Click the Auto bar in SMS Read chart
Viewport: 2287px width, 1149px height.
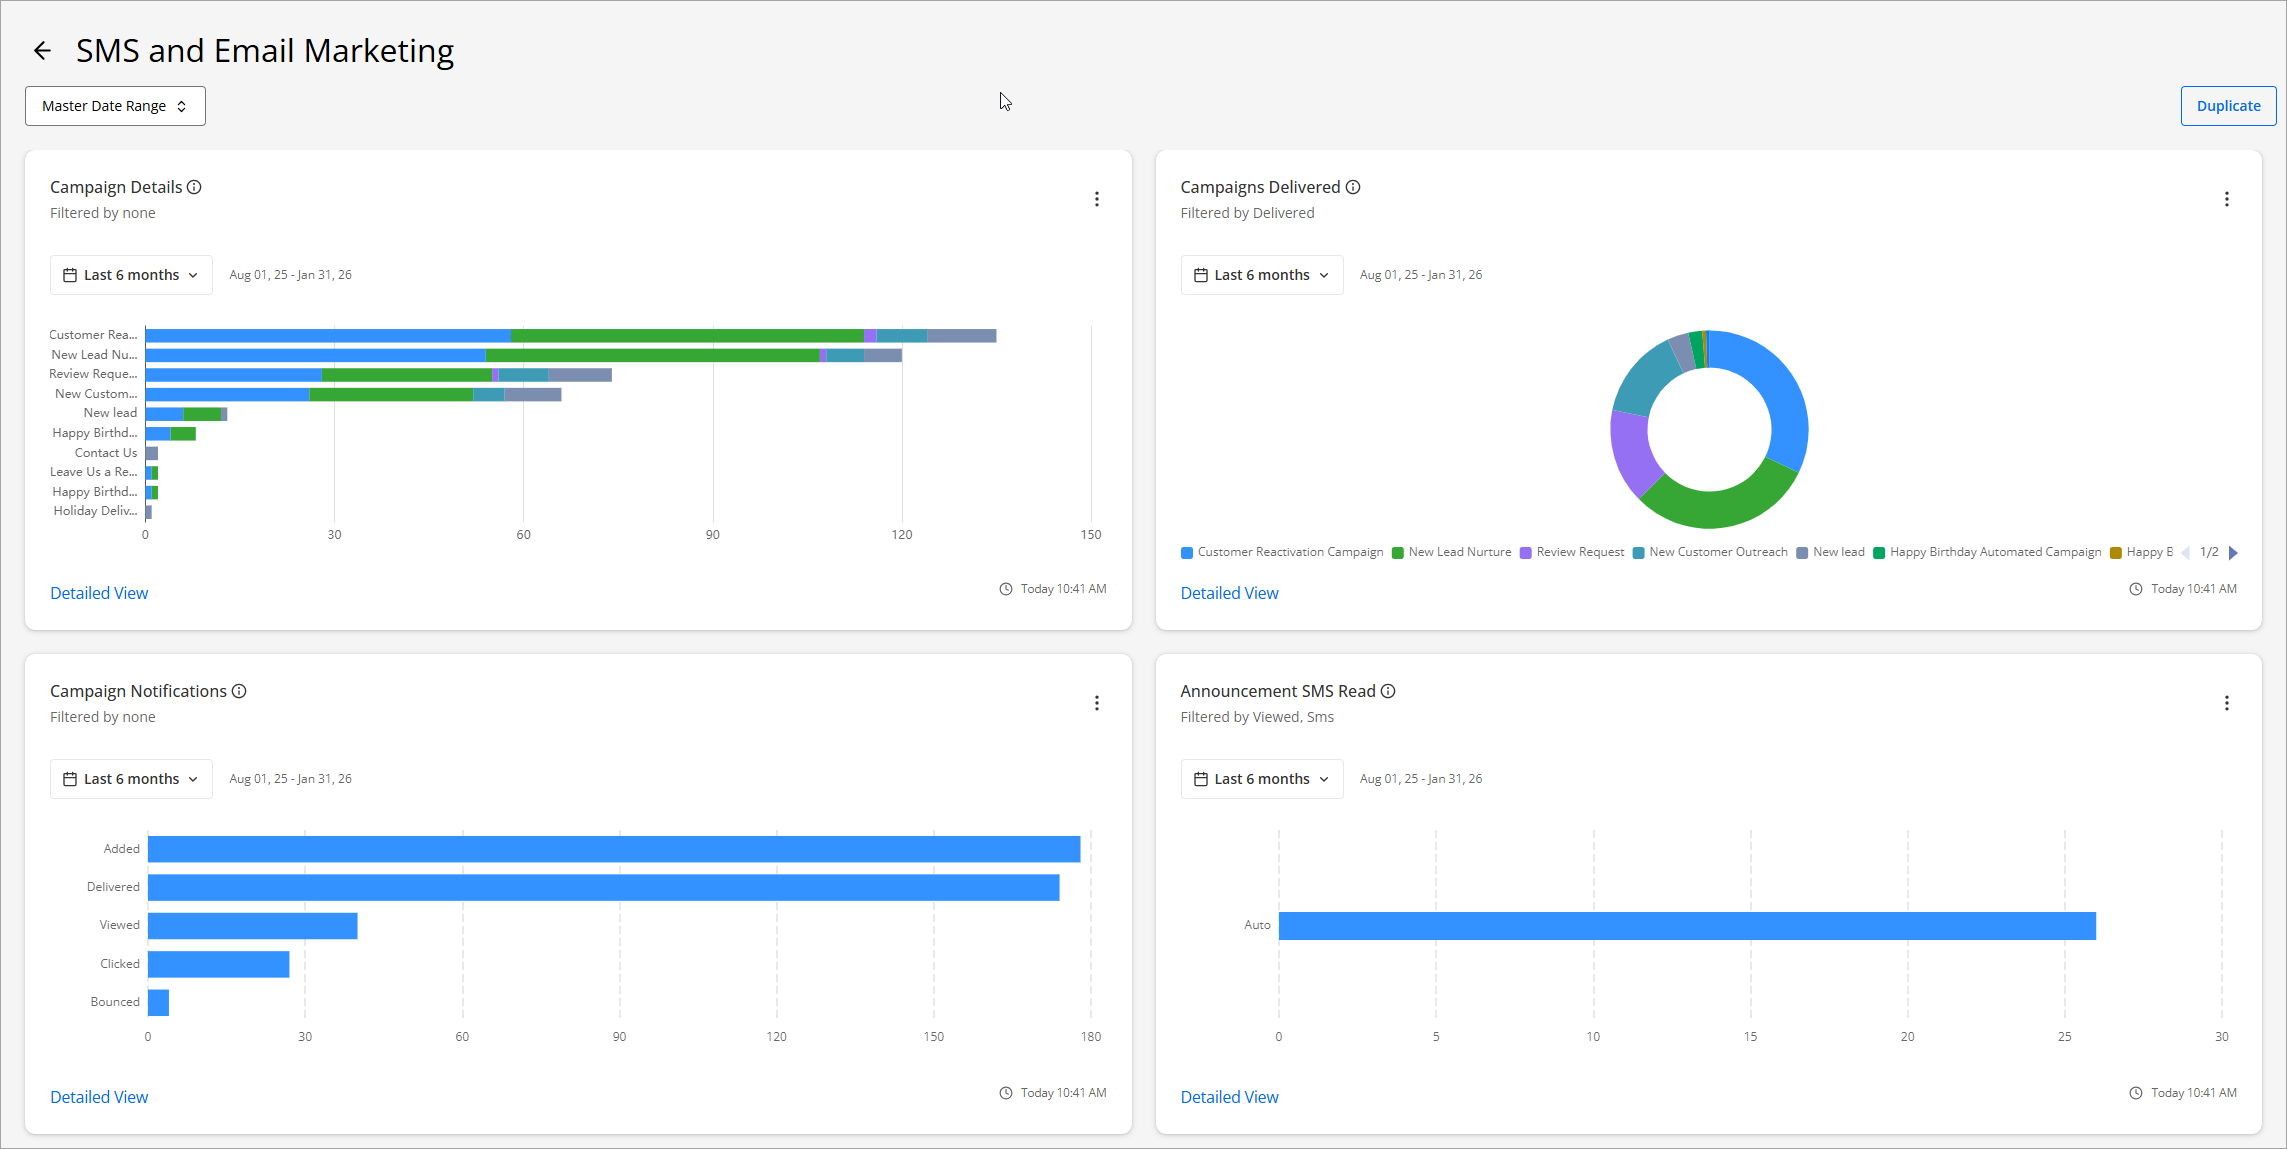[x=1686, y=926]
